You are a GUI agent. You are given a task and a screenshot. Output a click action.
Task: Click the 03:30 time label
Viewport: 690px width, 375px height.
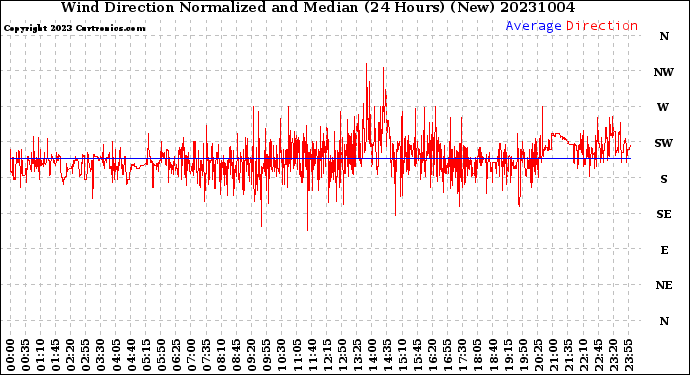click(101, 356)
